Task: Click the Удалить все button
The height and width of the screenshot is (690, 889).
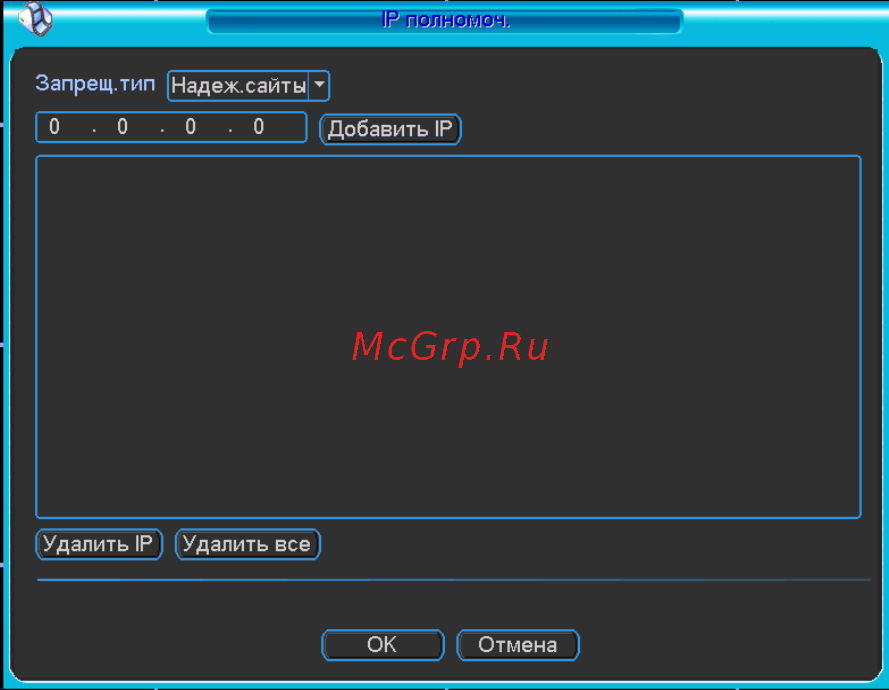Action: pyautogui.click(x=247, y=544)
